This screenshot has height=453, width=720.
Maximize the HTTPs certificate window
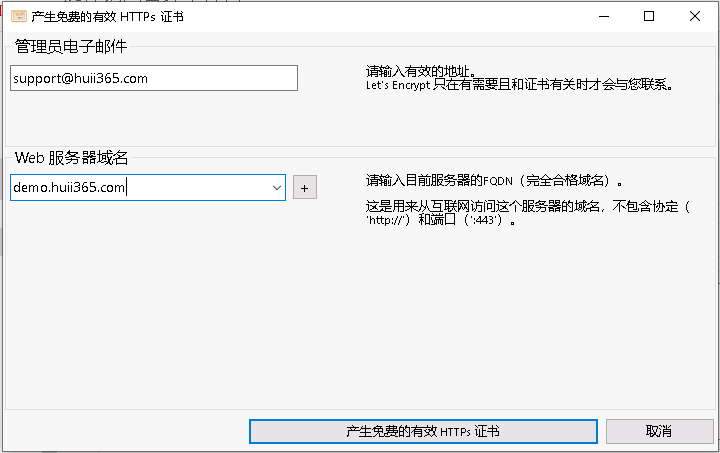[x=649, y=16]
